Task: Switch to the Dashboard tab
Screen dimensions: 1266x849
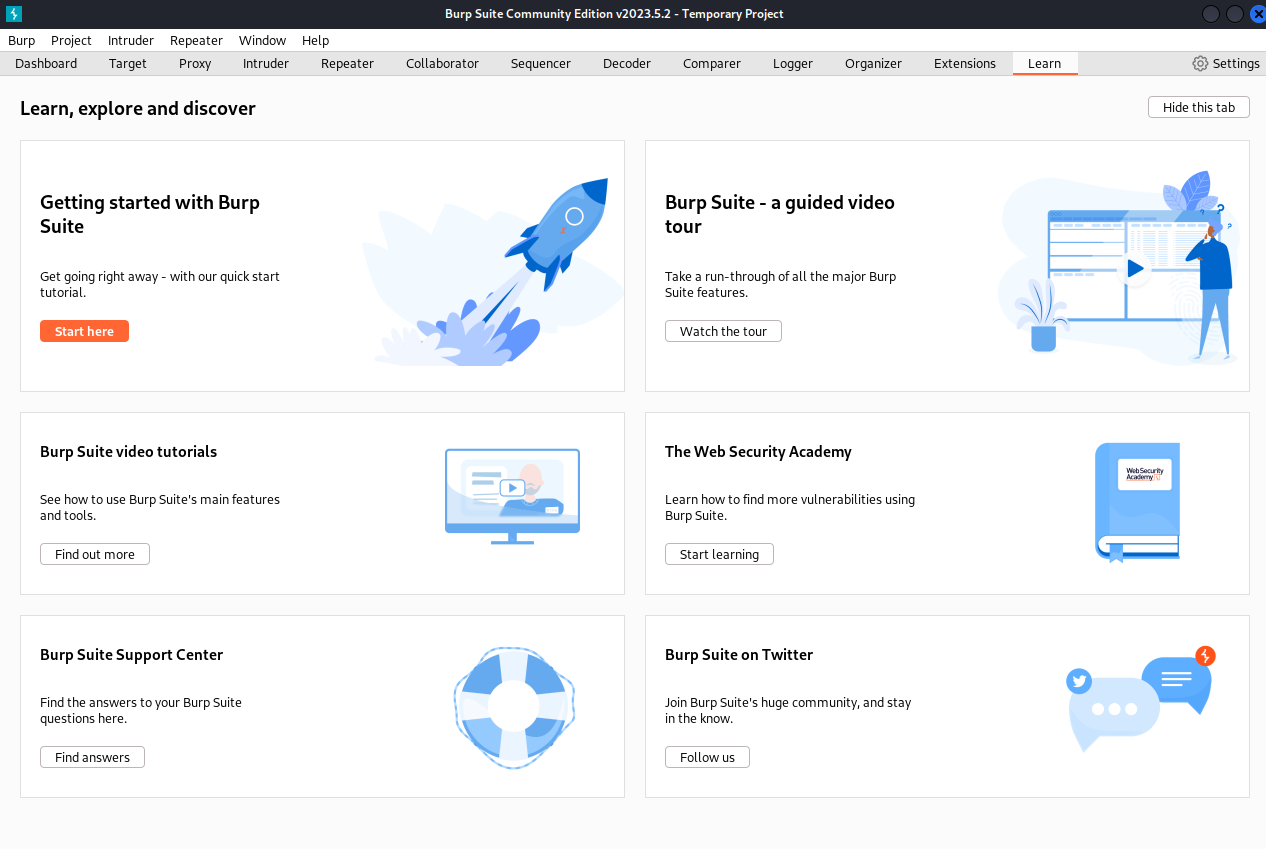Action: pos(46,63)
